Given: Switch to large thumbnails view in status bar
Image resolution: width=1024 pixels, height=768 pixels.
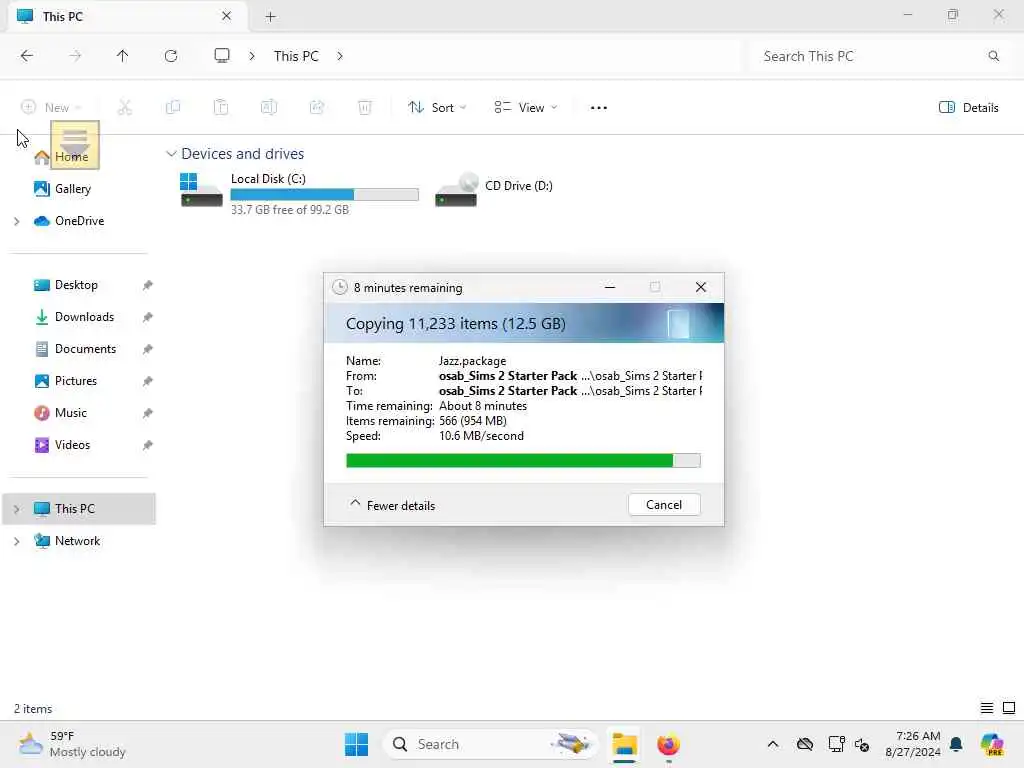Looking at the screenshot, I should pos(1009,708).
